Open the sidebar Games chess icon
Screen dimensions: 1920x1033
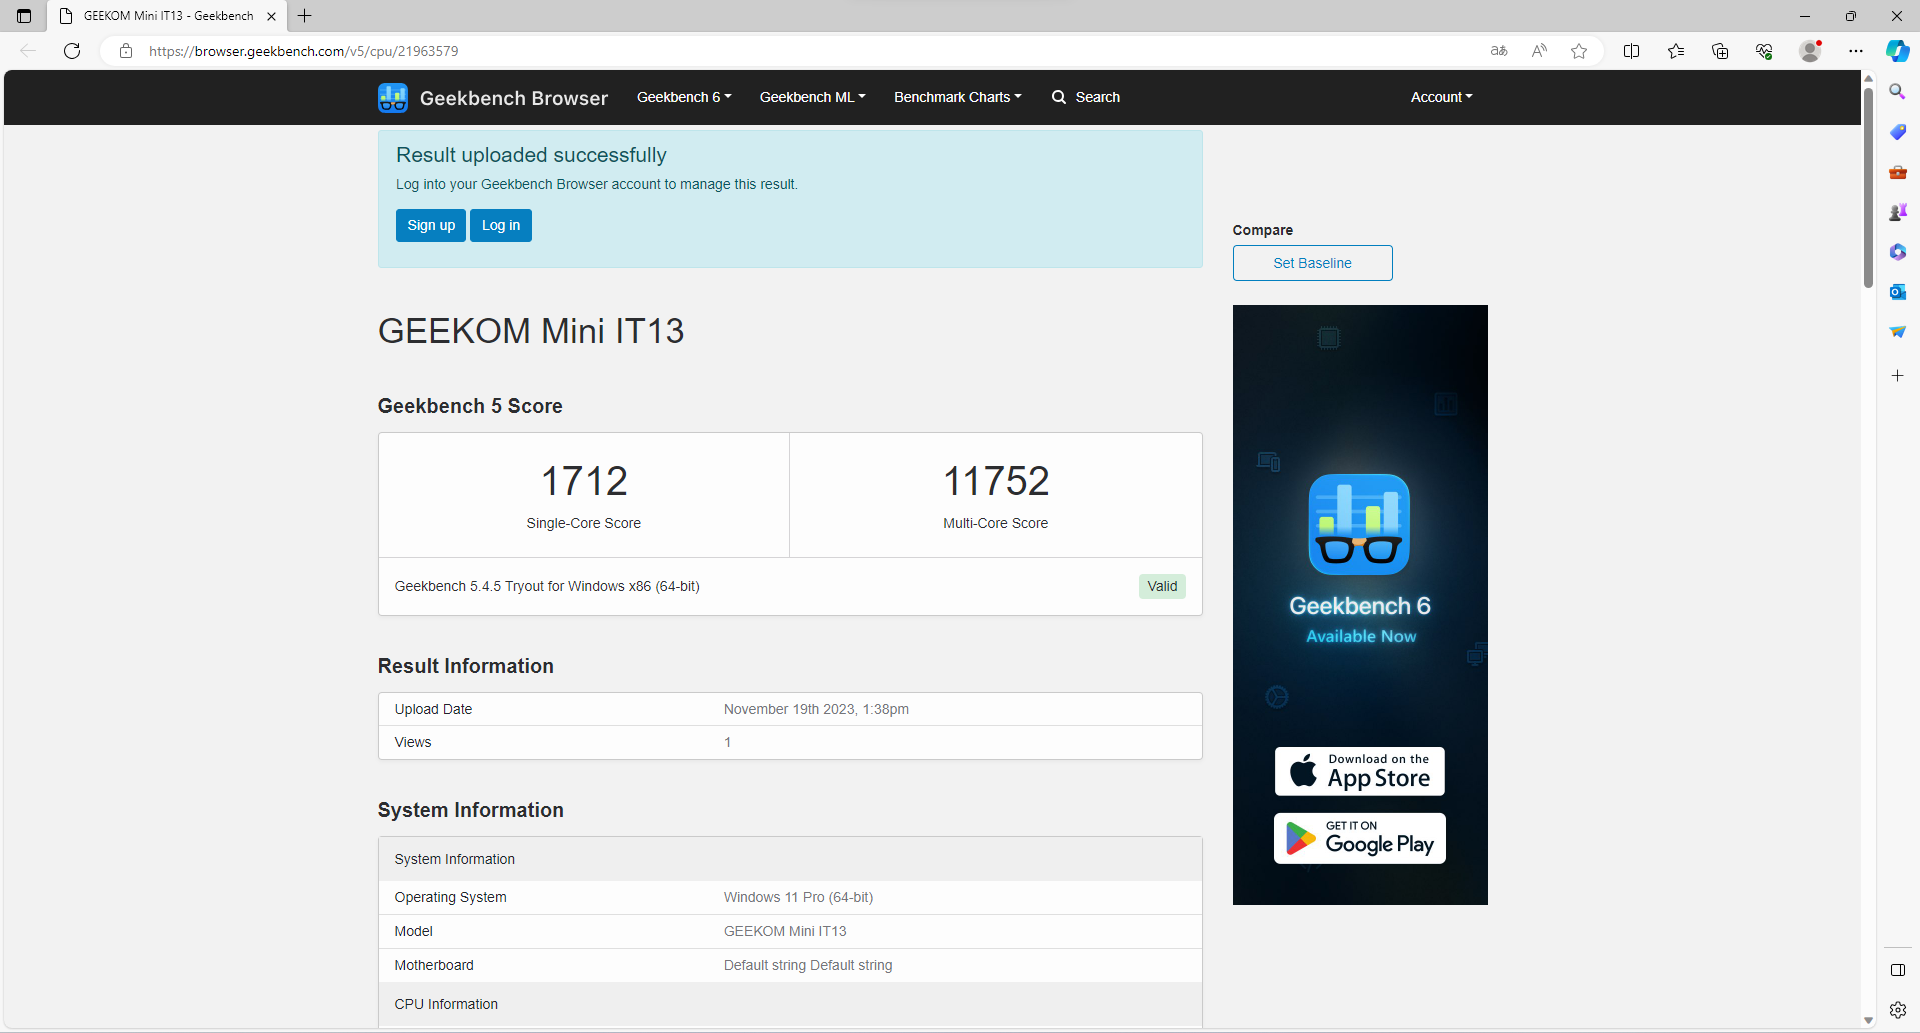pyautogui.click(x=1897, y=212)
